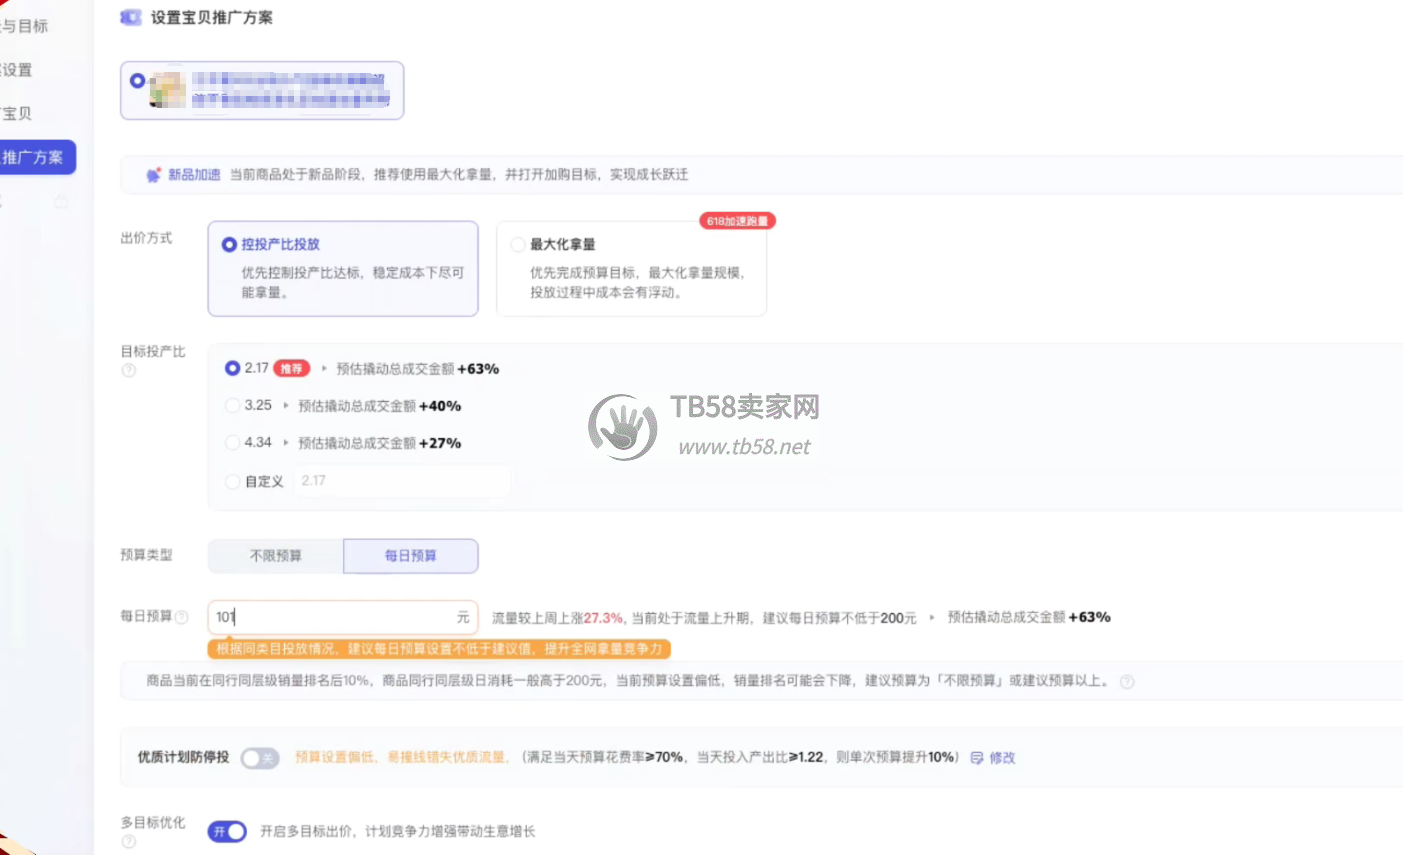Image resolution: width=1403 pixels, height=855 pixels.
Task: Expand arrow next to 3.25 estimate
Action: 286,406
